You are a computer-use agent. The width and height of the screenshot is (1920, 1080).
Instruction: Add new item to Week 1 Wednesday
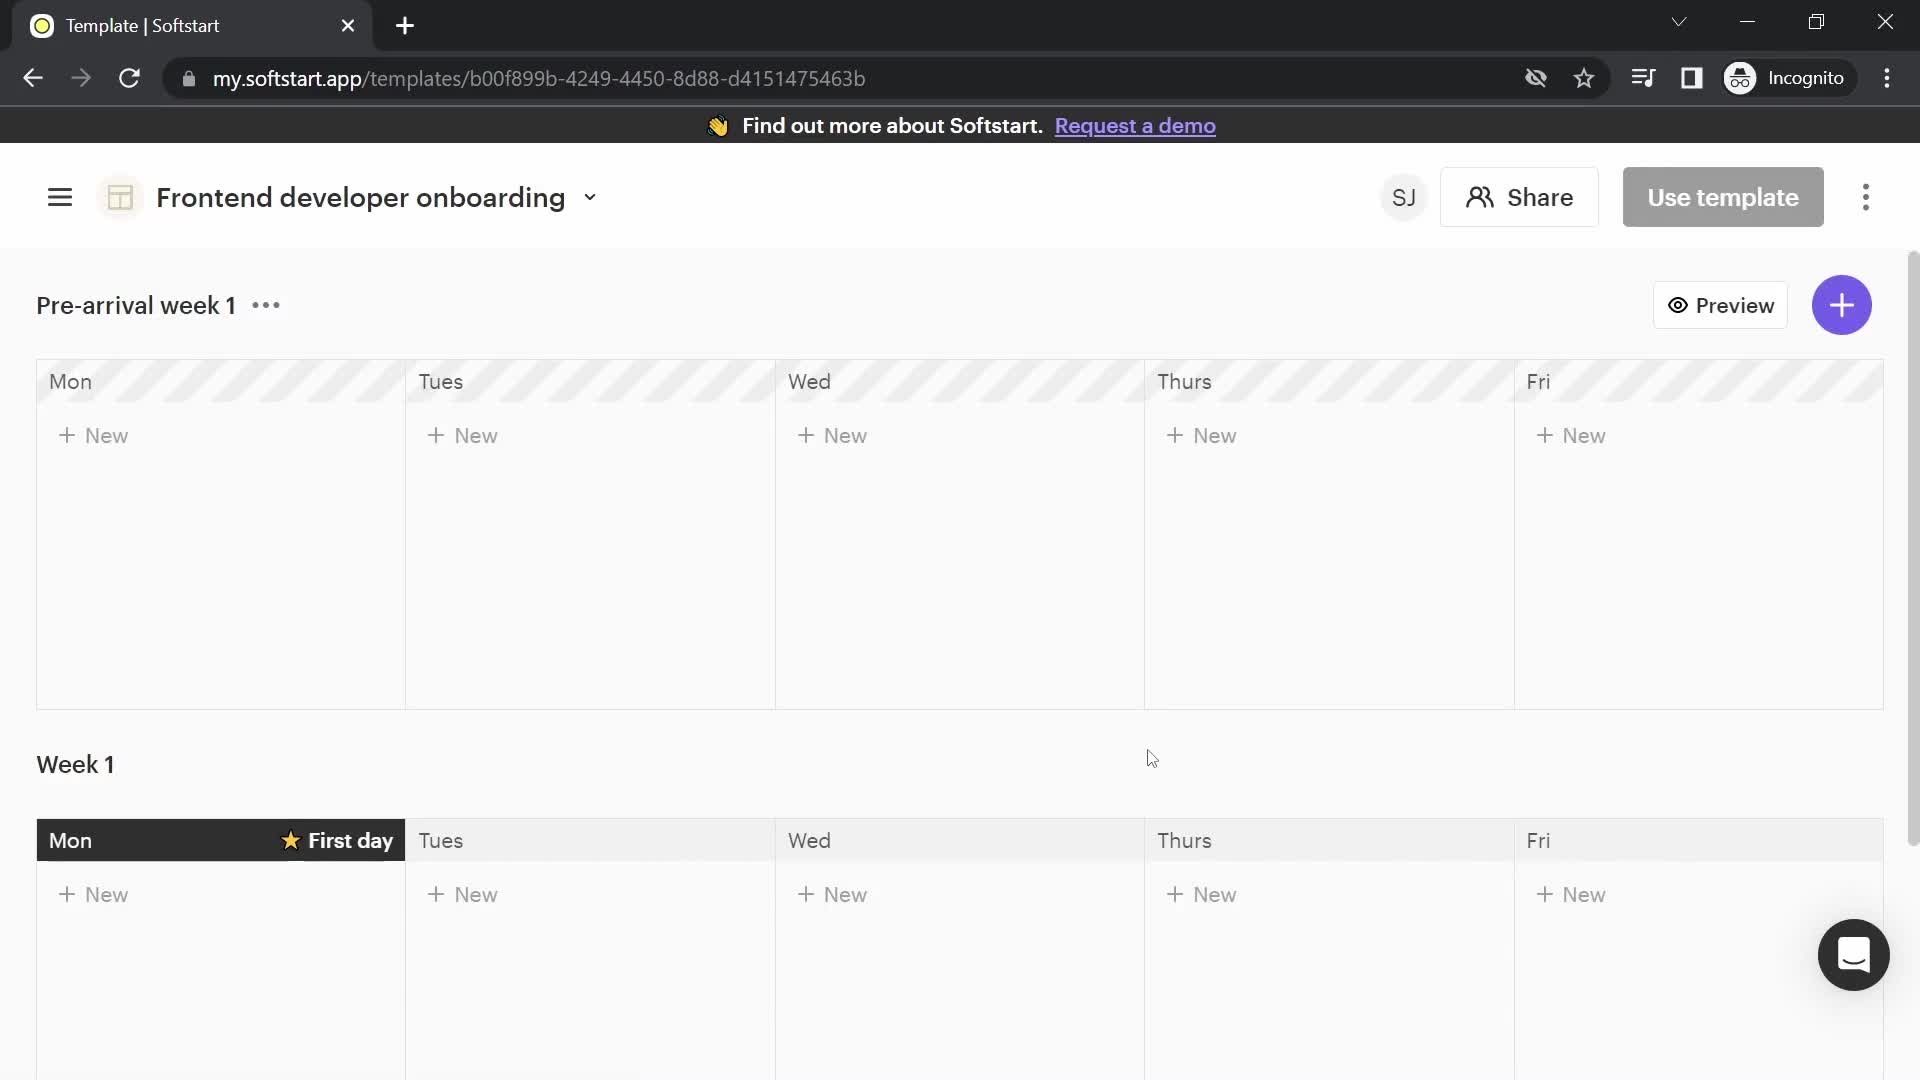tap(832, 894)
